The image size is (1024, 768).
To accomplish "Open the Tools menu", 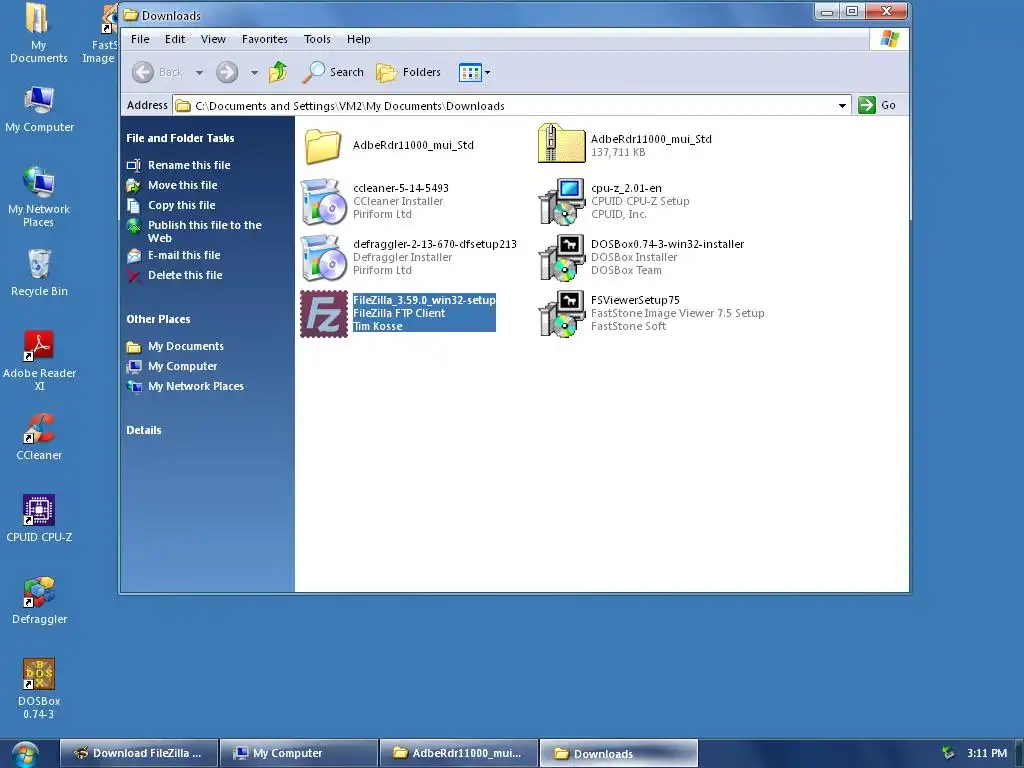I will [x=317, y=39].
